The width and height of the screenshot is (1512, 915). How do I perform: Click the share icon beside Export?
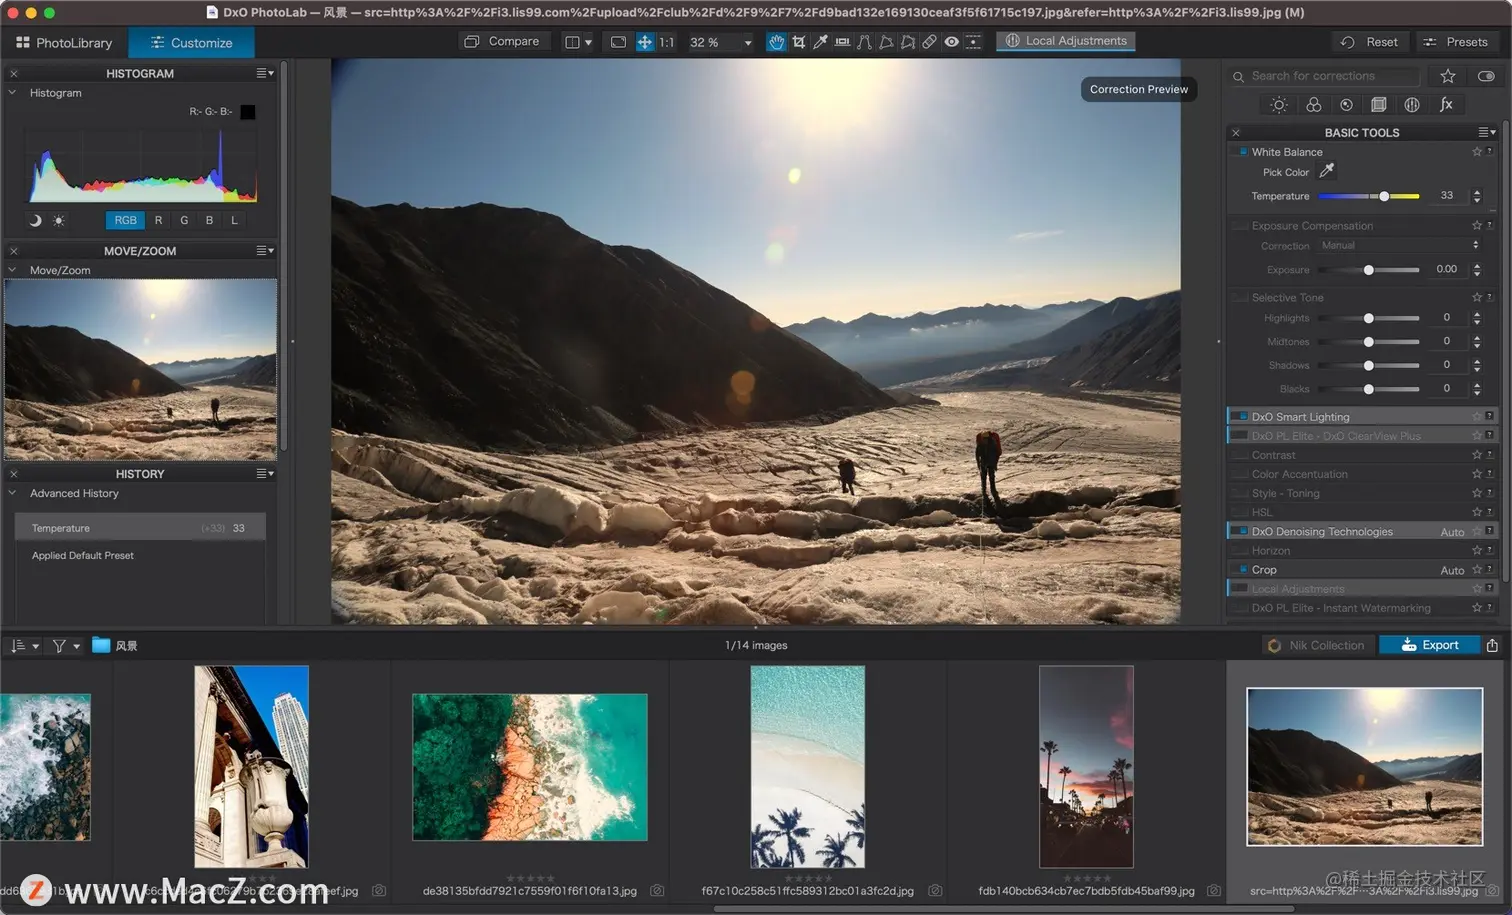(x=1492, y=645)
